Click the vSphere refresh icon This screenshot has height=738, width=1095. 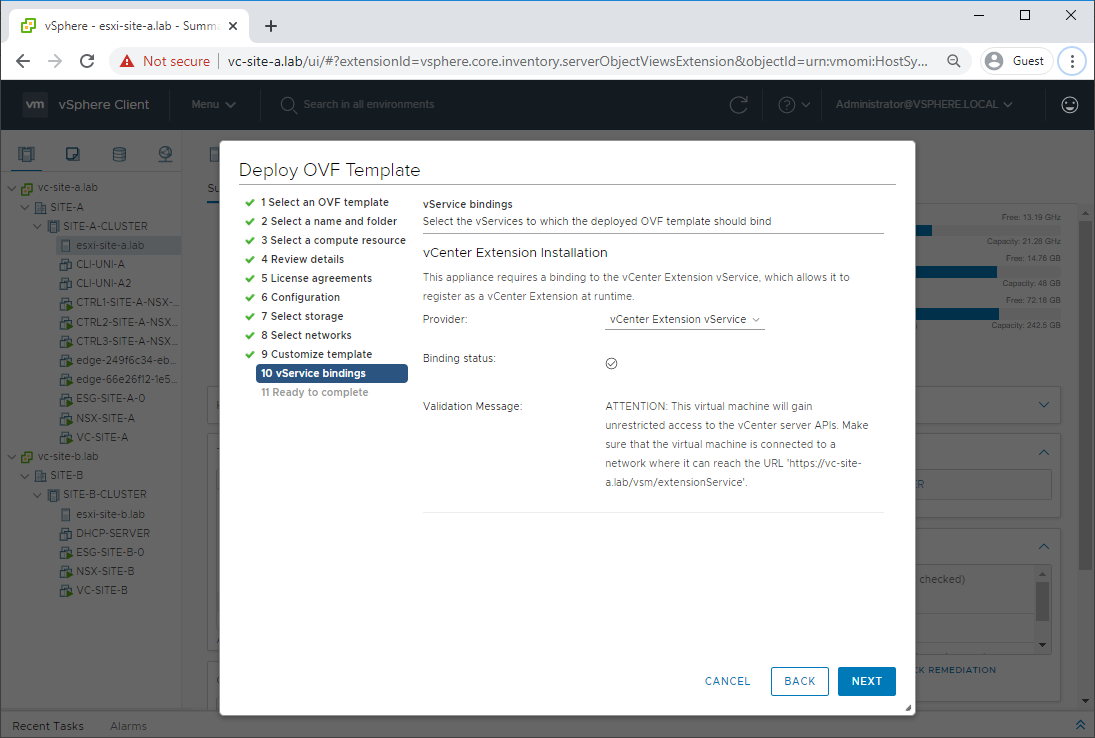click(x=738, y=105)
